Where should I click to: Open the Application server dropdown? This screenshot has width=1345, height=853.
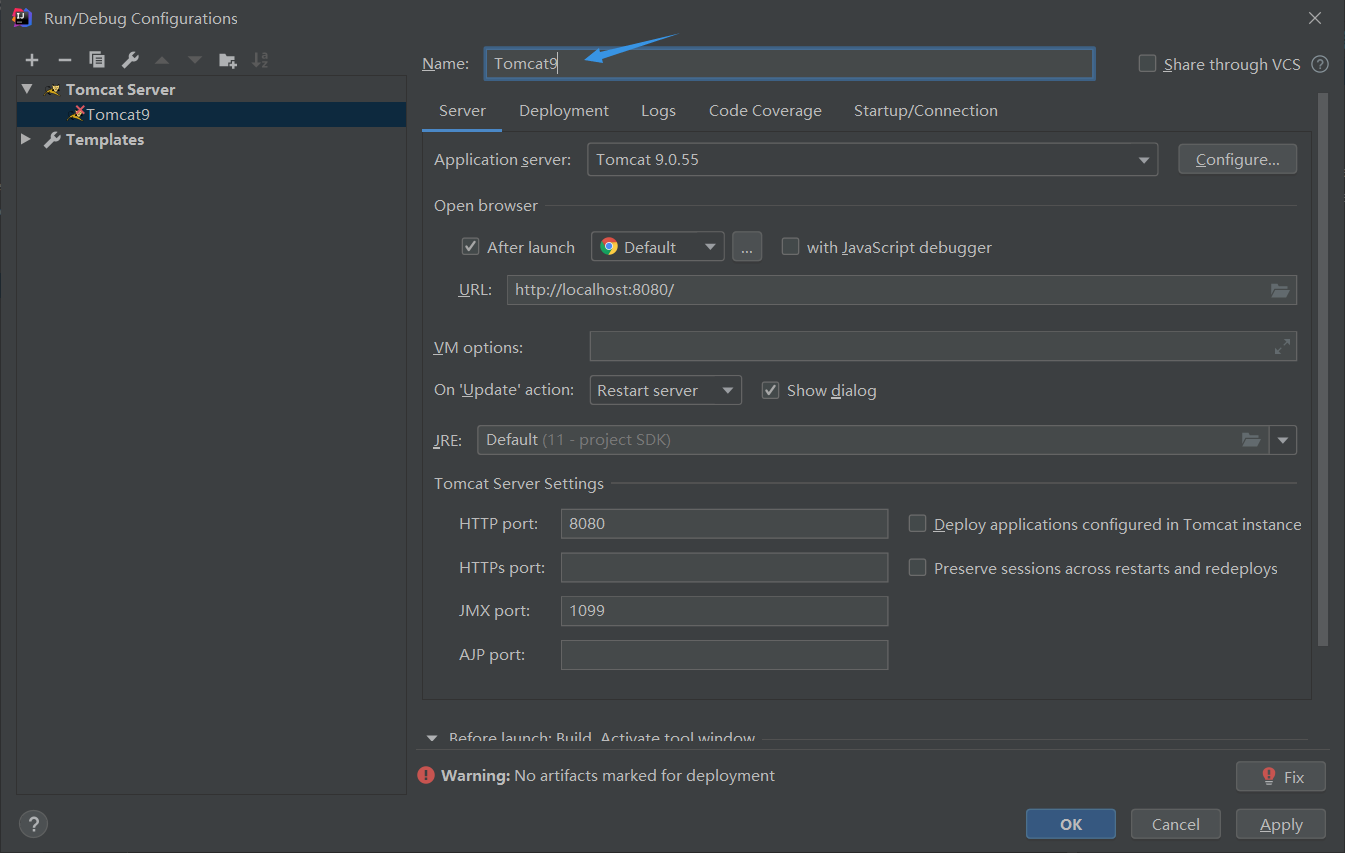point(872,160)
